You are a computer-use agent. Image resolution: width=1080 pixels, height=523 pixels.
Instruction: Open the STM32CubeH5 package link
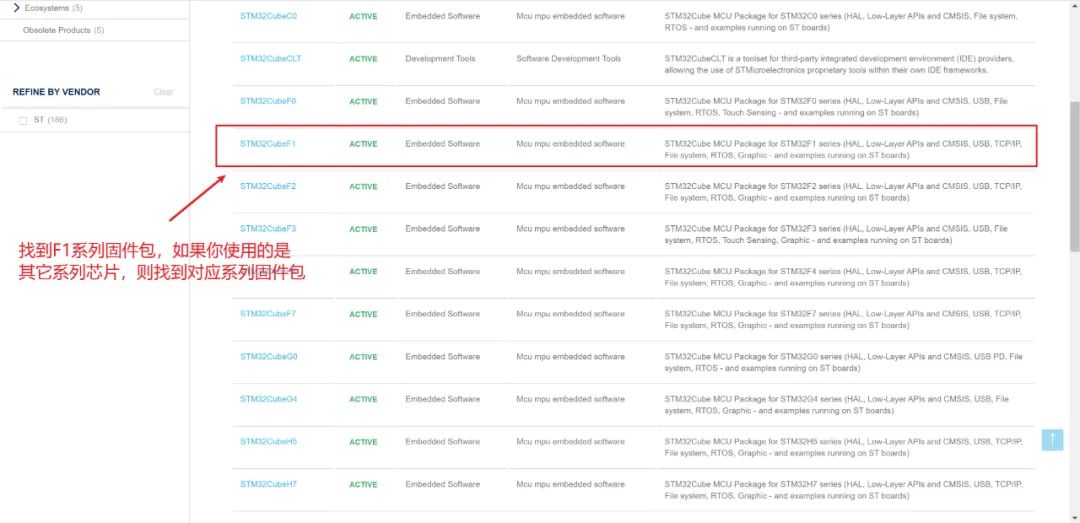point(269,442)
